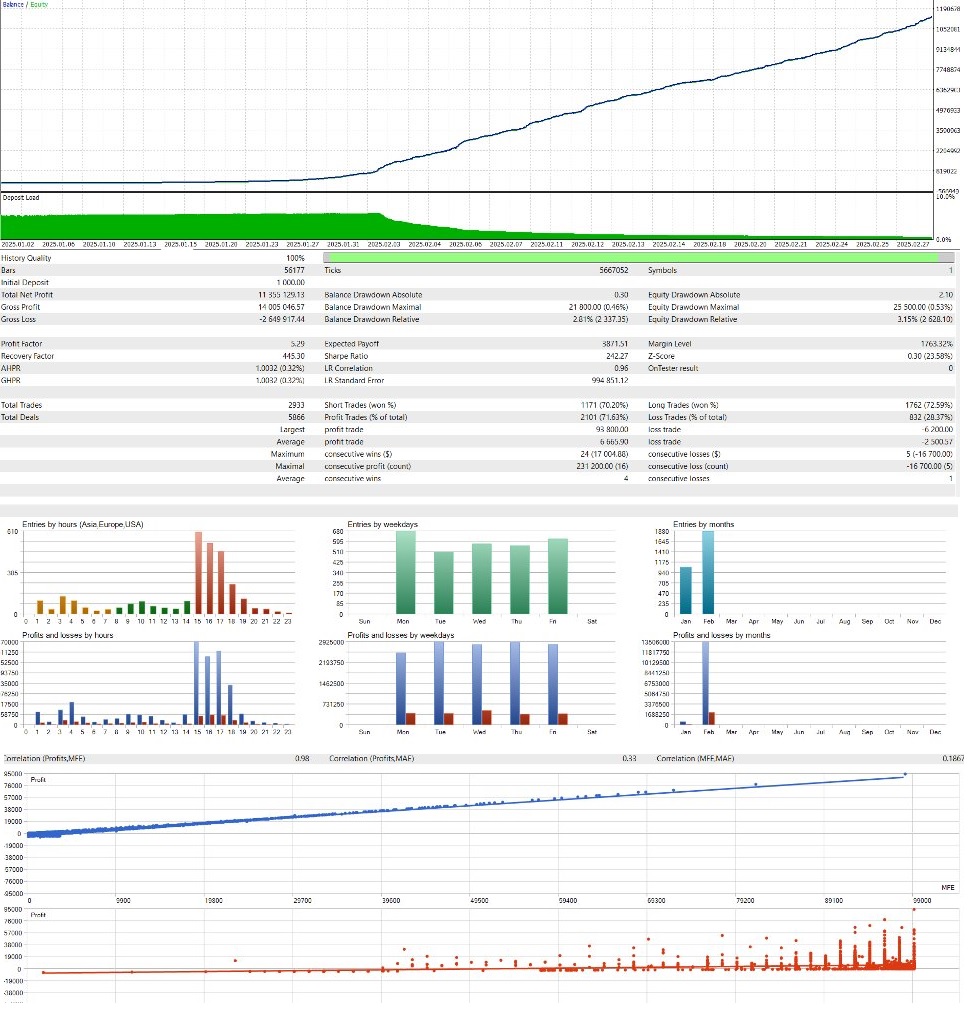Click the Gross Profit value 14 005 046.57
This screenshot has width=976, height=1020.
[281, 312]
